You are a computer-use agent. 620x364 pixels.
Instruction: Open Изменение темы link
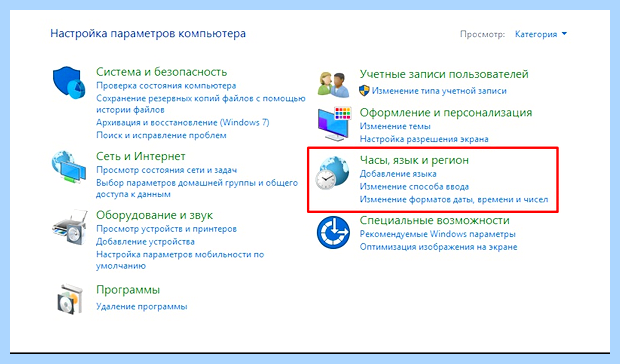[x=395, y=126]
